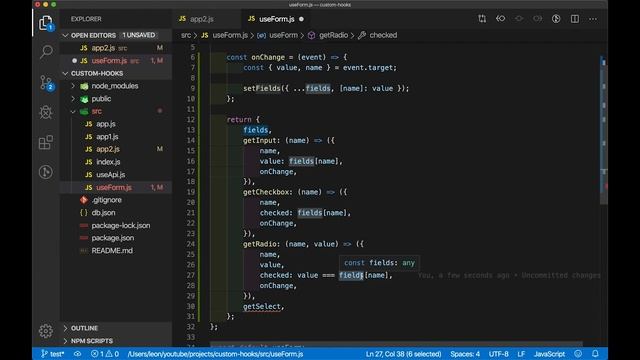Click the file path in status bar
Image resolution: width=640 pixels, height=360 pixels.
pos(215,354)
